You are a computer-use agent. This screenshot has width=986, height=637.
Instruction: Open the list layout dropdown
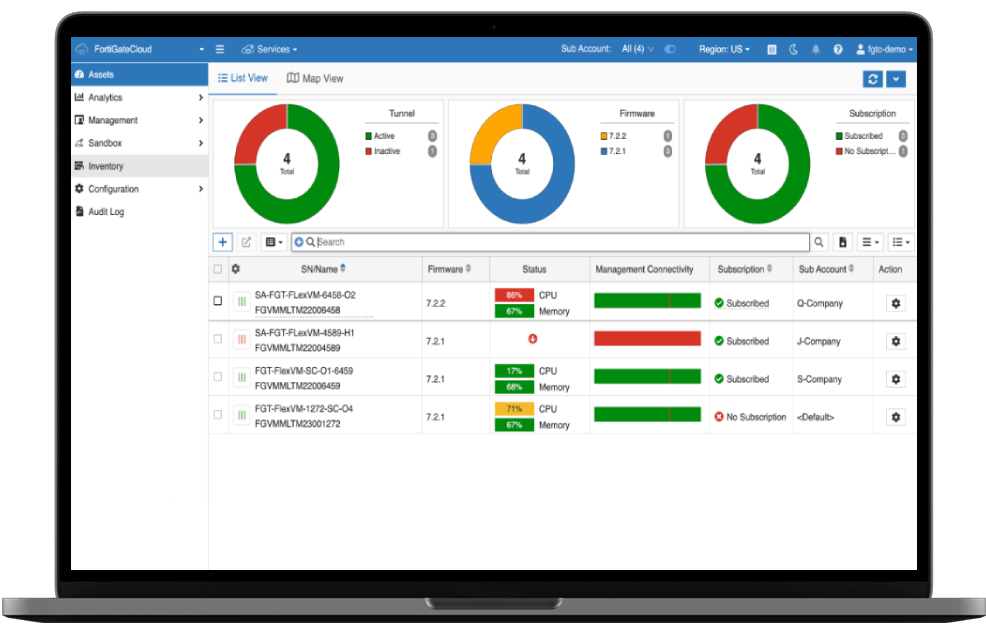901,242
